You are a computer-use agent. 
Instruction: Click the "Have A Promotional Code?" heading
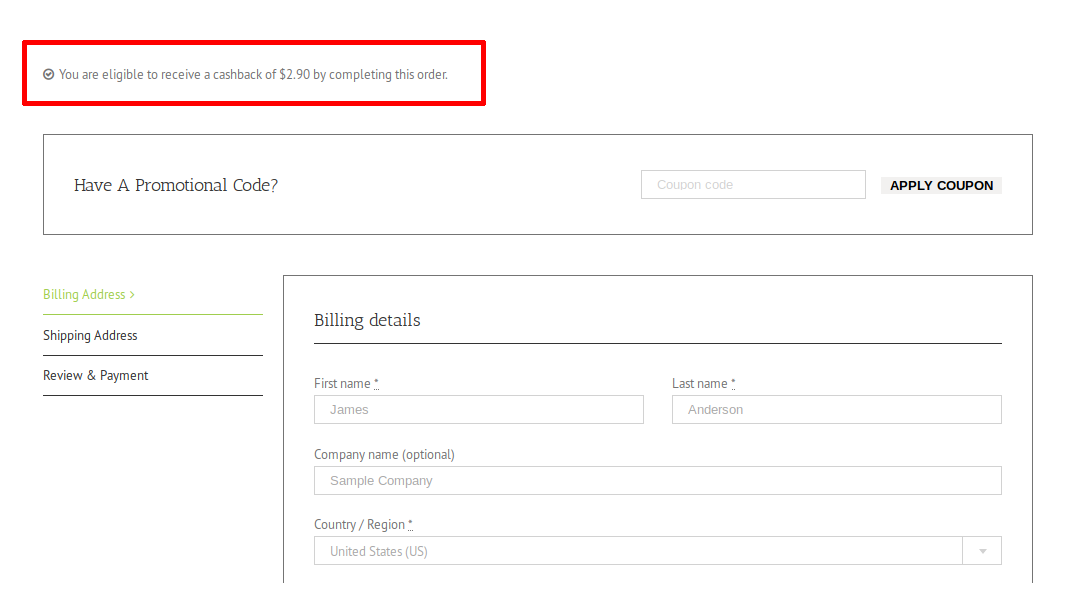click(x=176, y=185)
